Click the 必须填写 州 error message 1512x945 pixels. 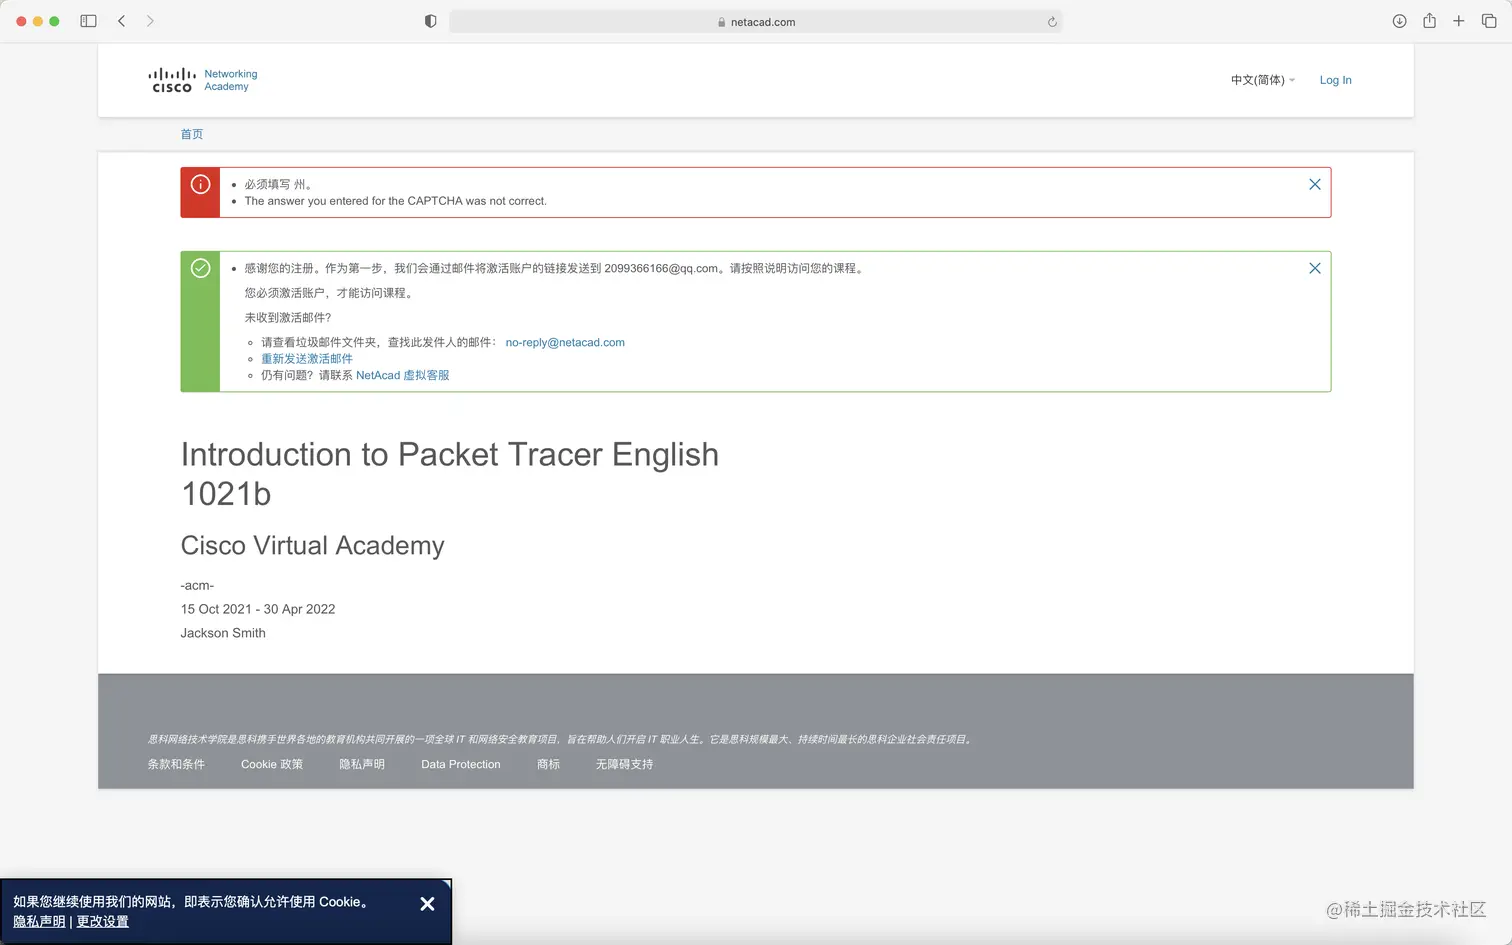click(279, 184)
